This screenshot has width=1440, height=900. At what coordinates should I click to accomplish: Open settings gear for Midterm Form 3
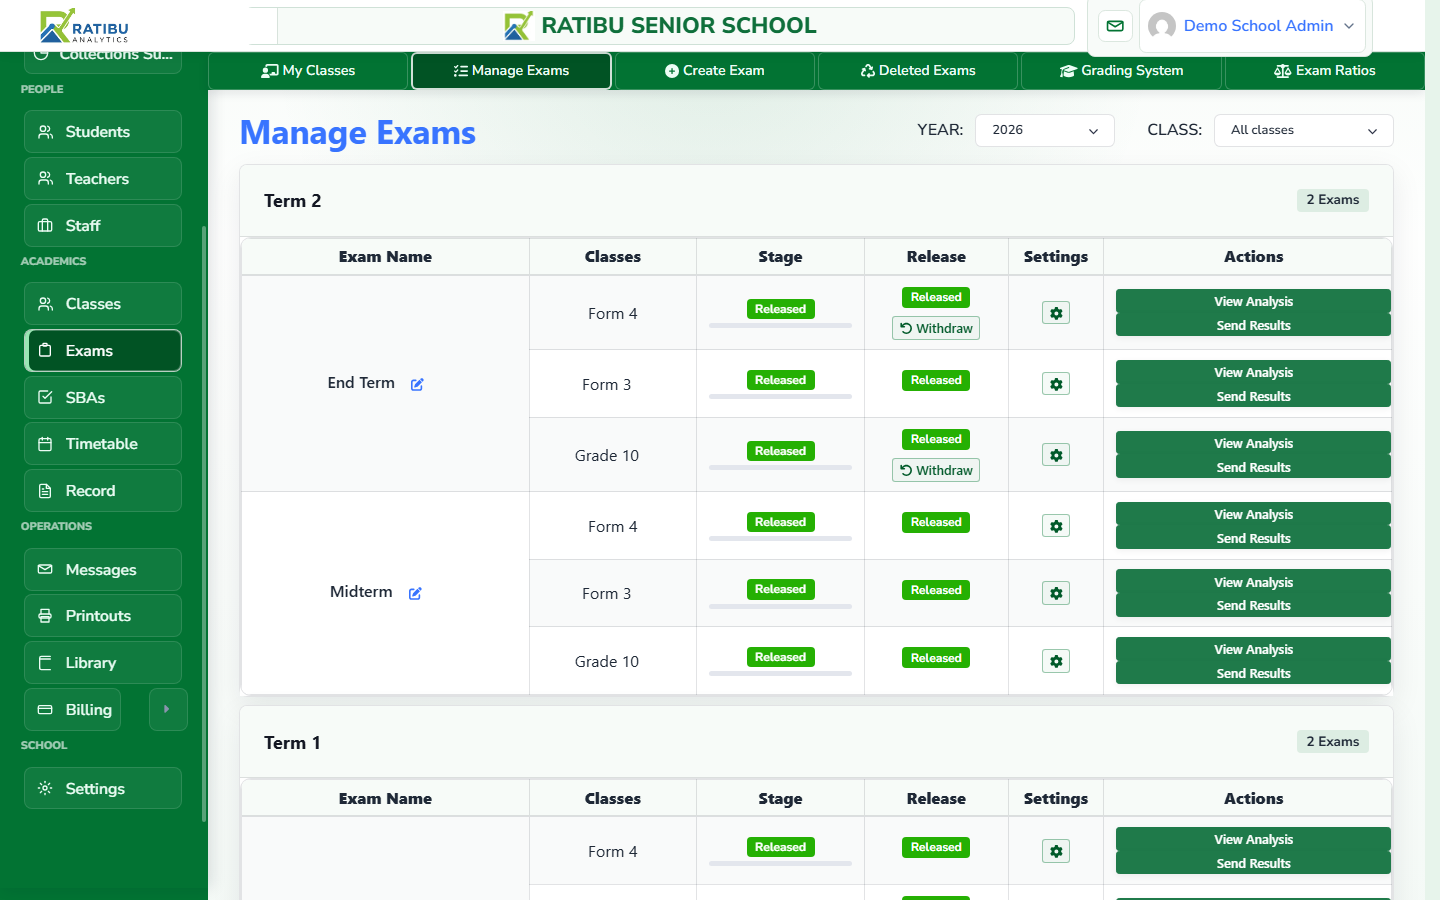pos(1056,593)
